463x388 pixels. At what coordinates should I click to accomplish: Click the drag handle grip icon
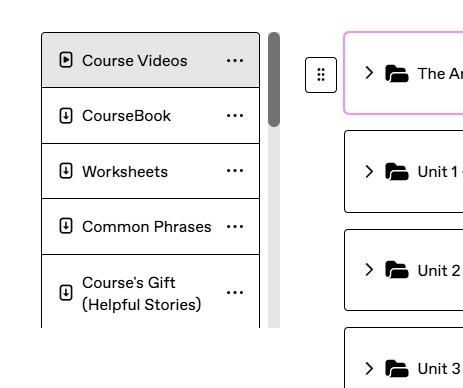(x=321, y=75)
